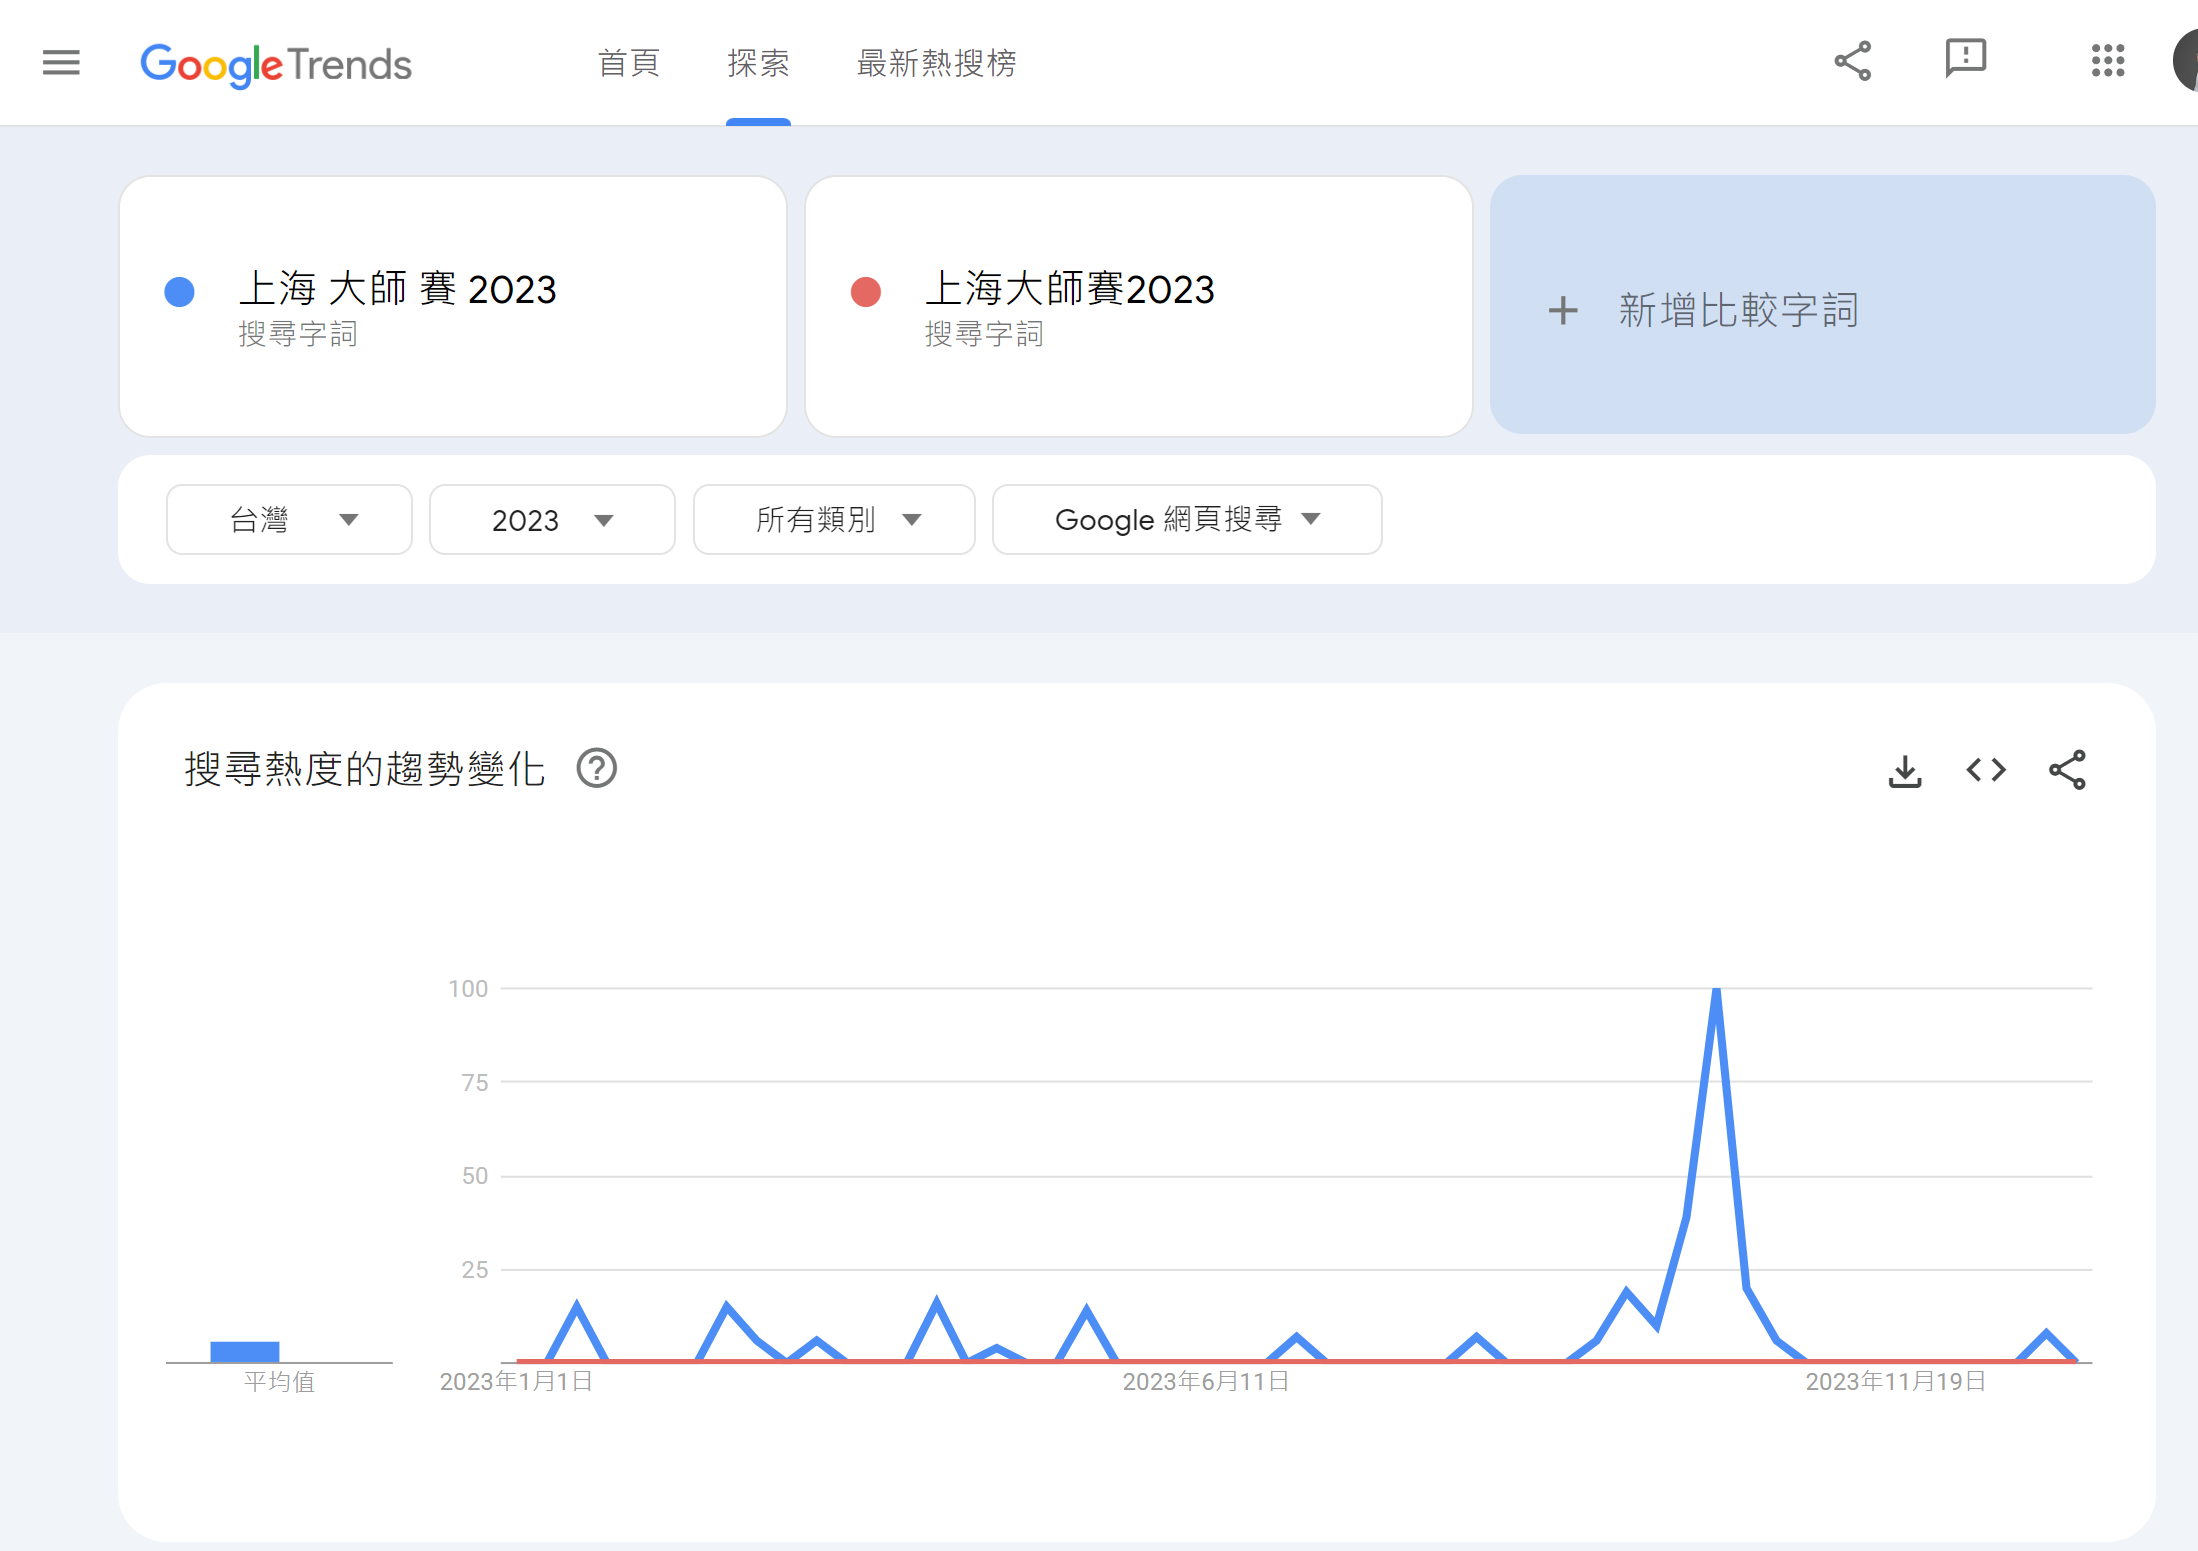
Task: Download the trend chart as CSV
Action: (x=1905, y=771)
